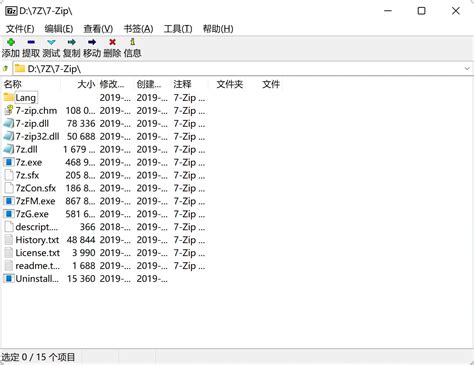Click the 7z.exe application icon

coord(9,162)
